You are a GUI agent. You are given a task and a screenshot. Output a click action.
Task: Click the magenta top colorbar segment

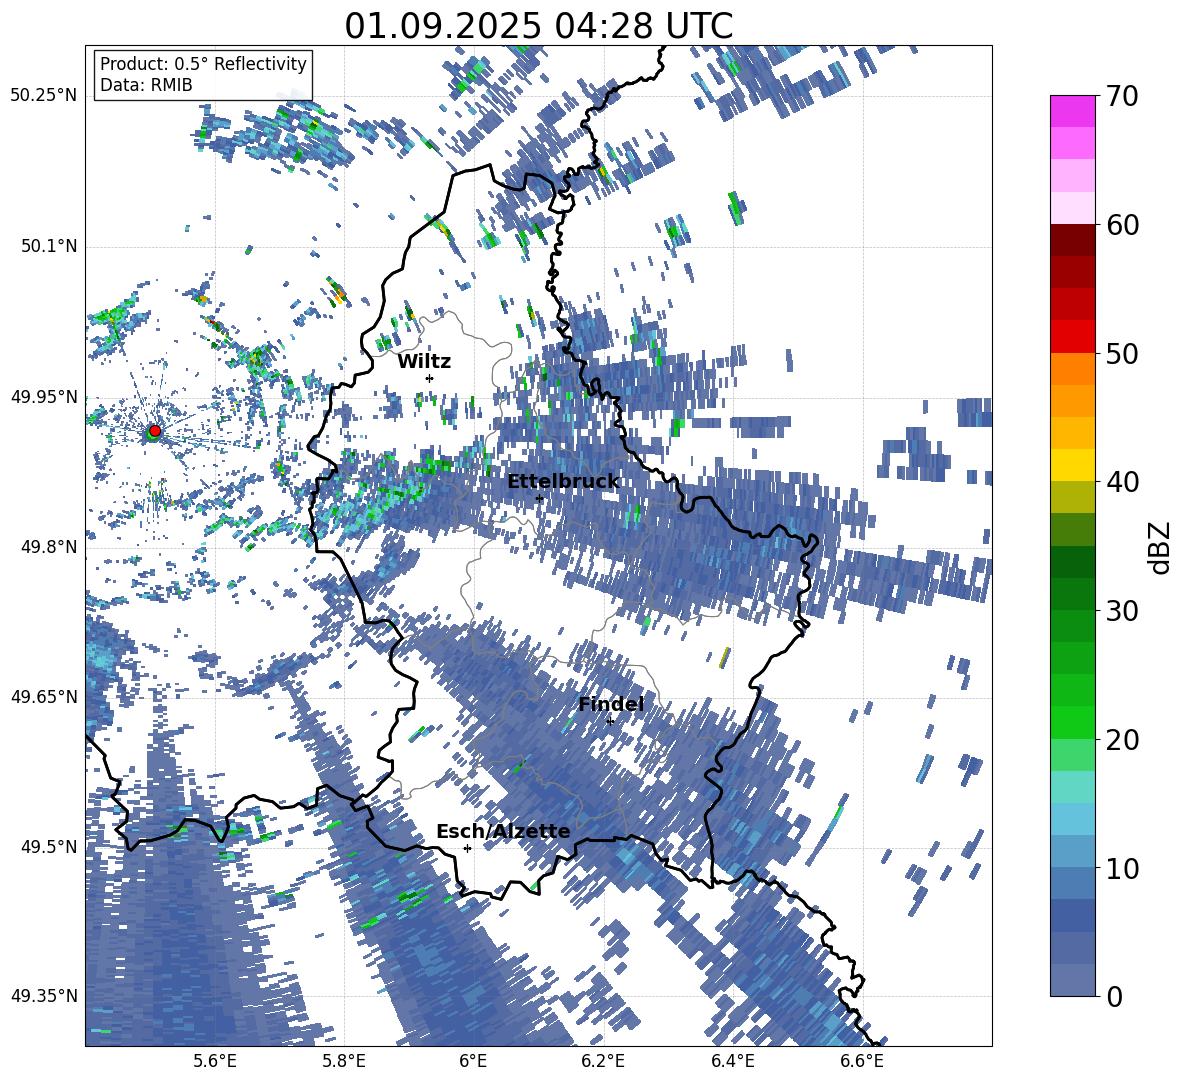[x=1072, y=111]
